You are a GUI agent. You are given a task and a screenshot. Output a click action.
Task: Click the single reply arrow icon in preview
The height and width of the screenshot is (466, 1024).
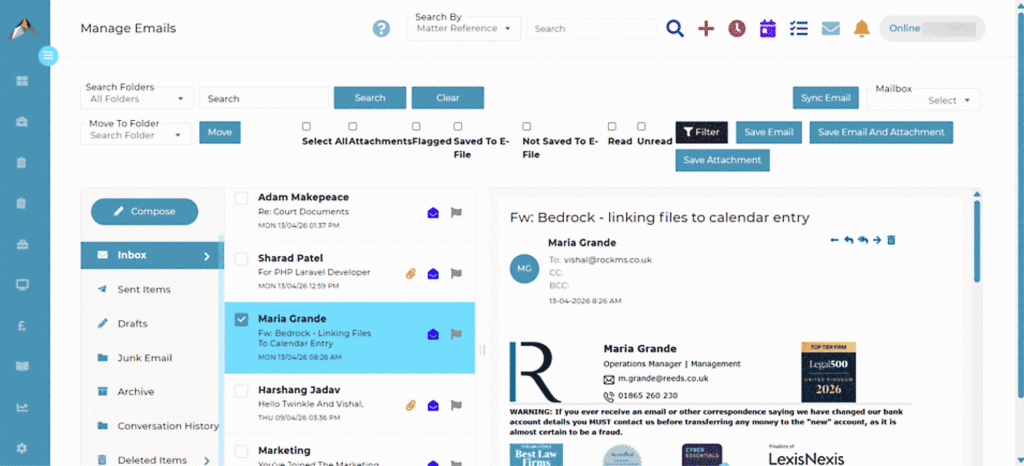pyautogui.click(x=848, y=240)
